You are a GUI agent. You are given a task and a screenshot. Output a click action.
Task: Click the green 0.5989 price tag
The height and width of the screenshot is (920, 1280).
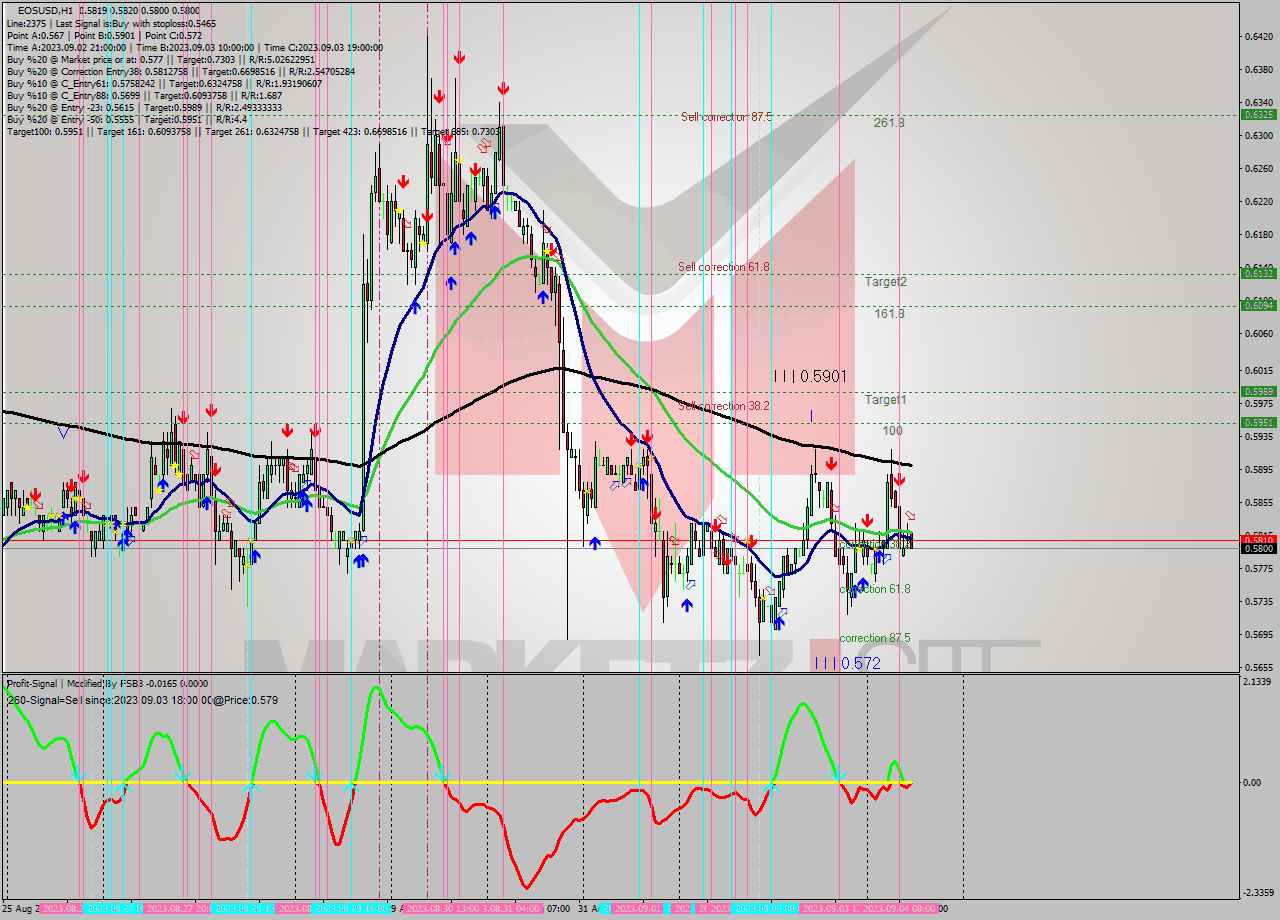point(1258,391)
